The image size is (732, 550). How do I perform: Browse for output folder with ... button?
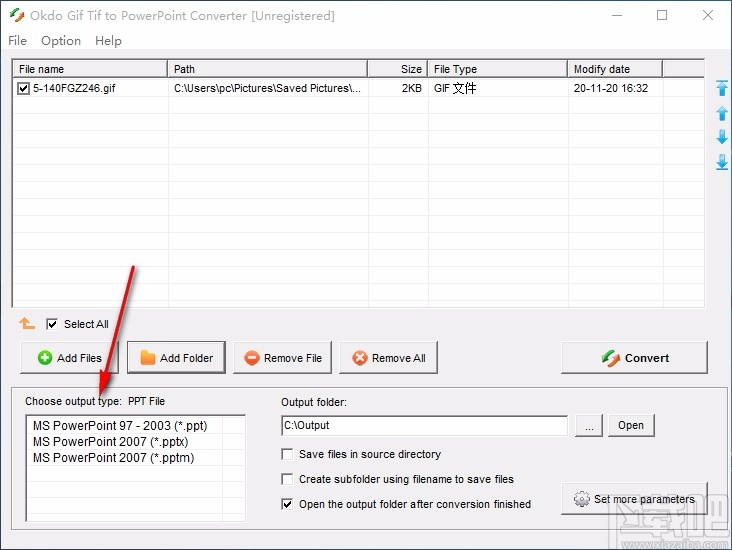click(589, 425)
